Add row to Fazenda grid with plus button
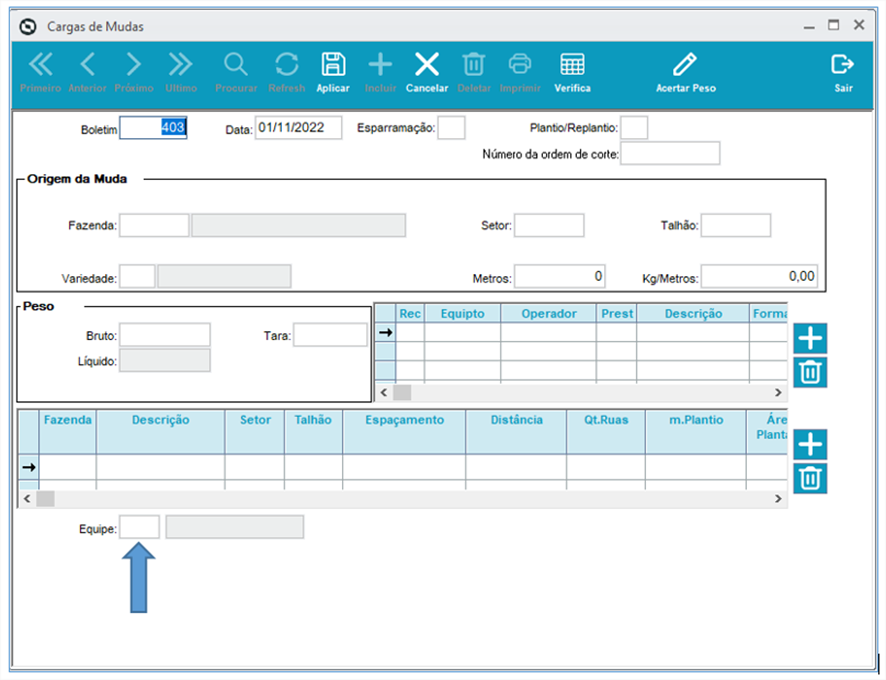This screenshot has width=886, height=680. (810, 444)
